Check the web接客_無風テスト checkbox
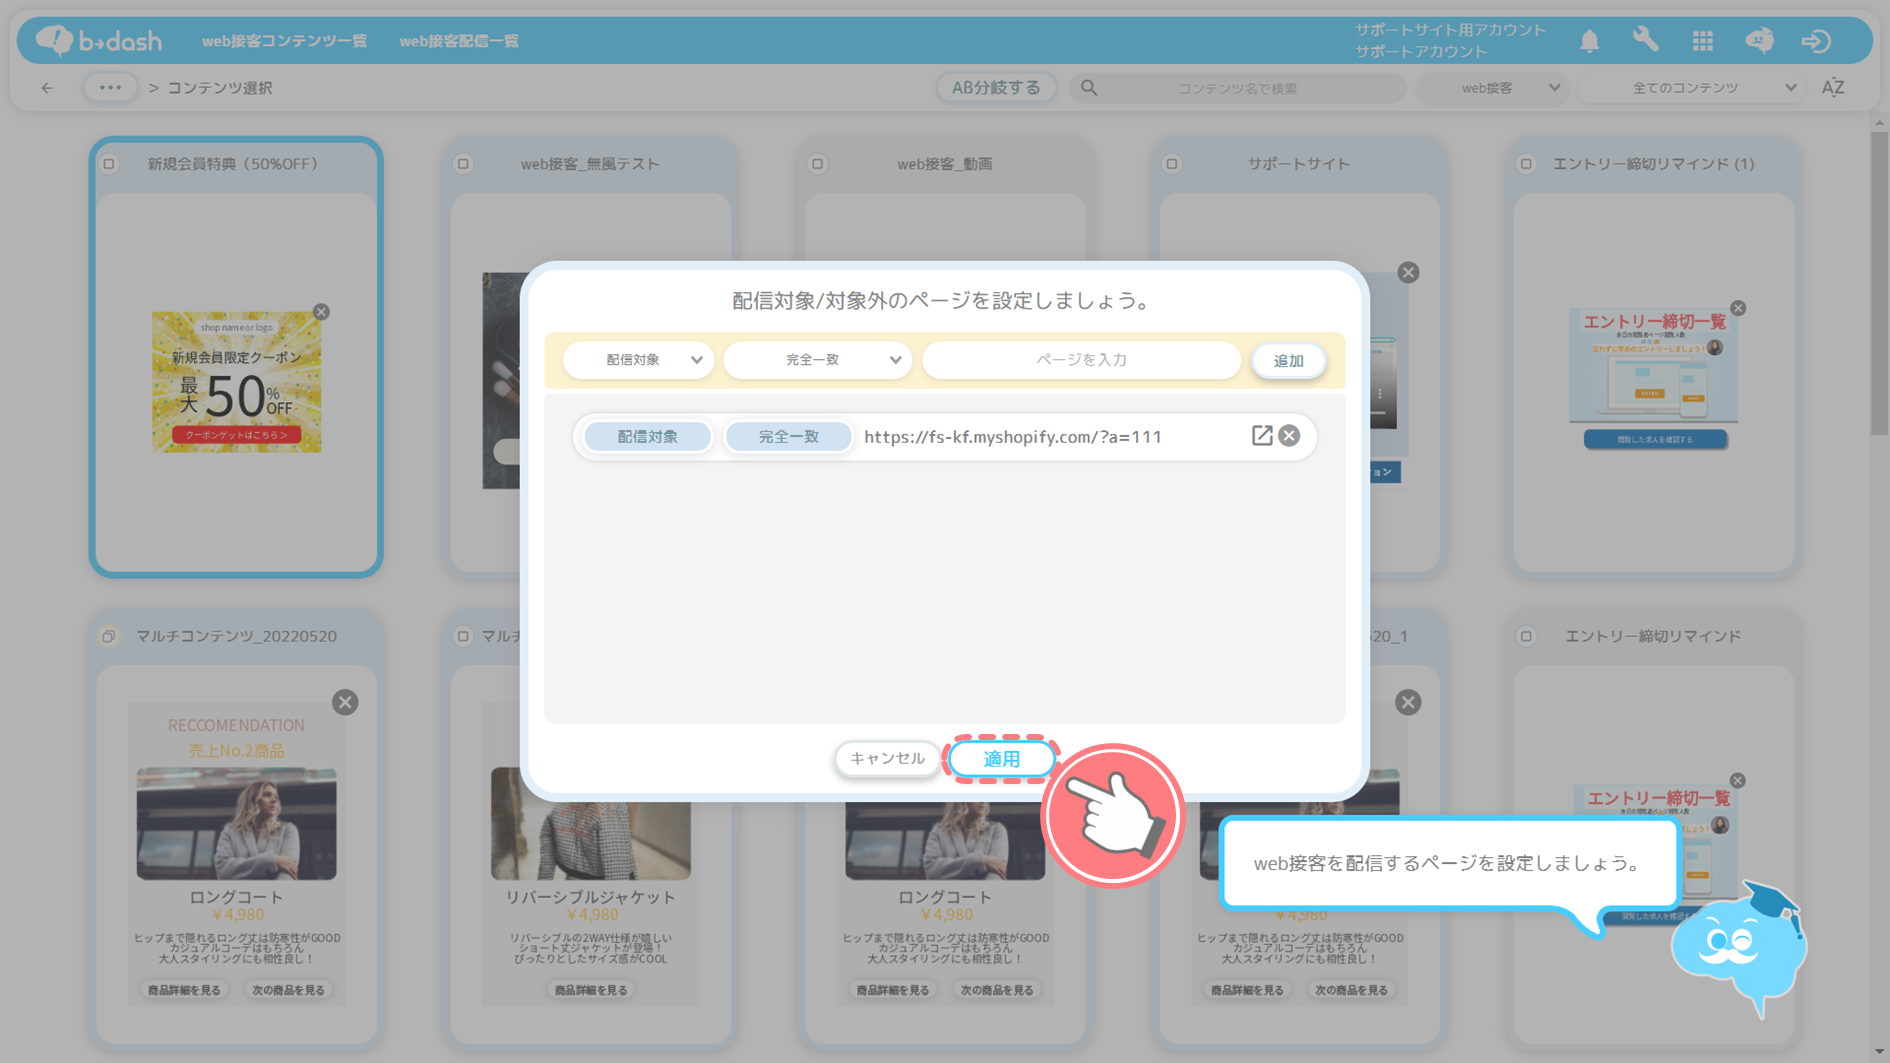Viewport: 1890px width, 1063px height. point(463,164)
